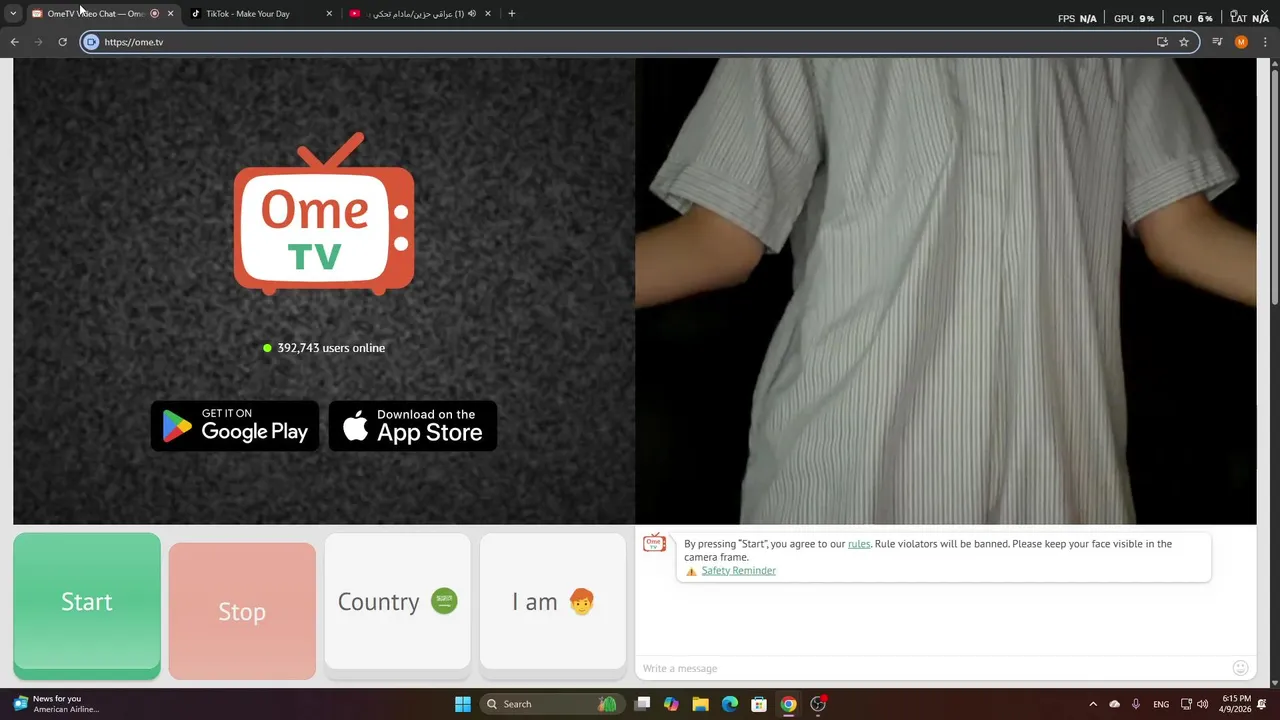Image resolution: width=1280 pixels, height=720 pixels.
Task: Open the media control icon in the toolbar
Action: [x=1217, y=42]
